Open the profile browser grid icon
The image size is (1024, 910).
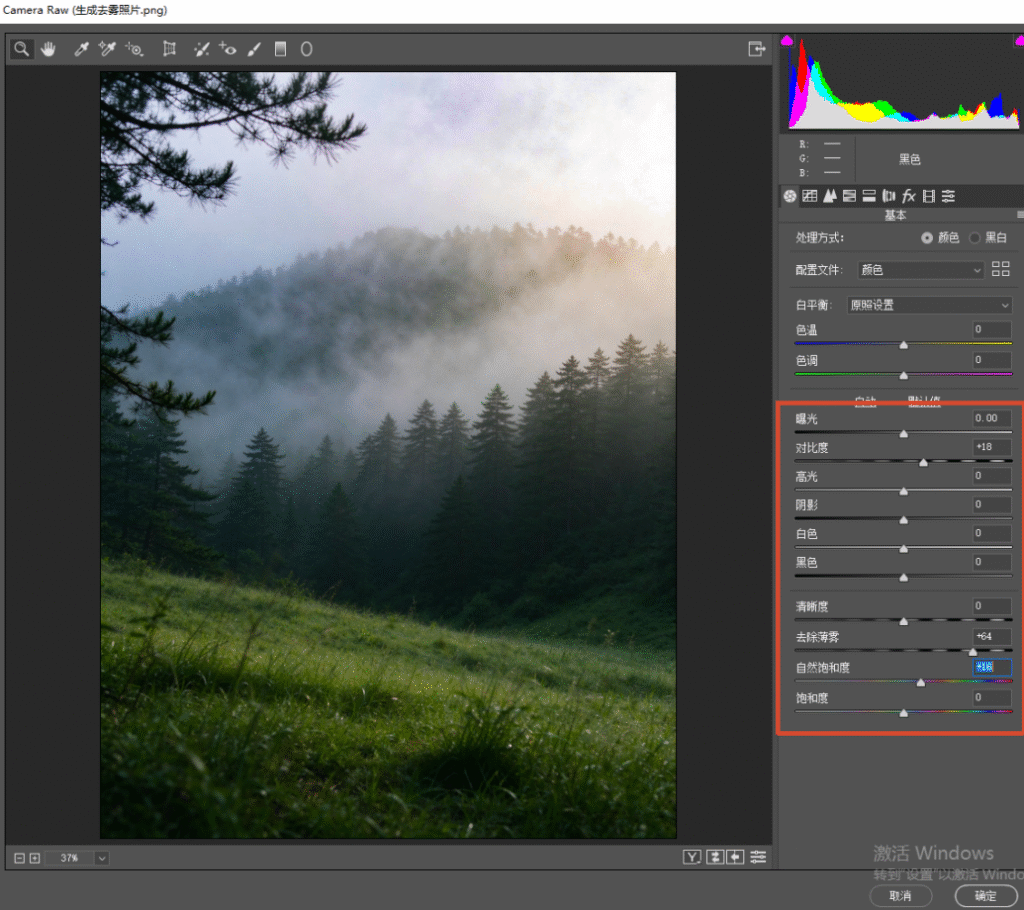coord(1000,269)
